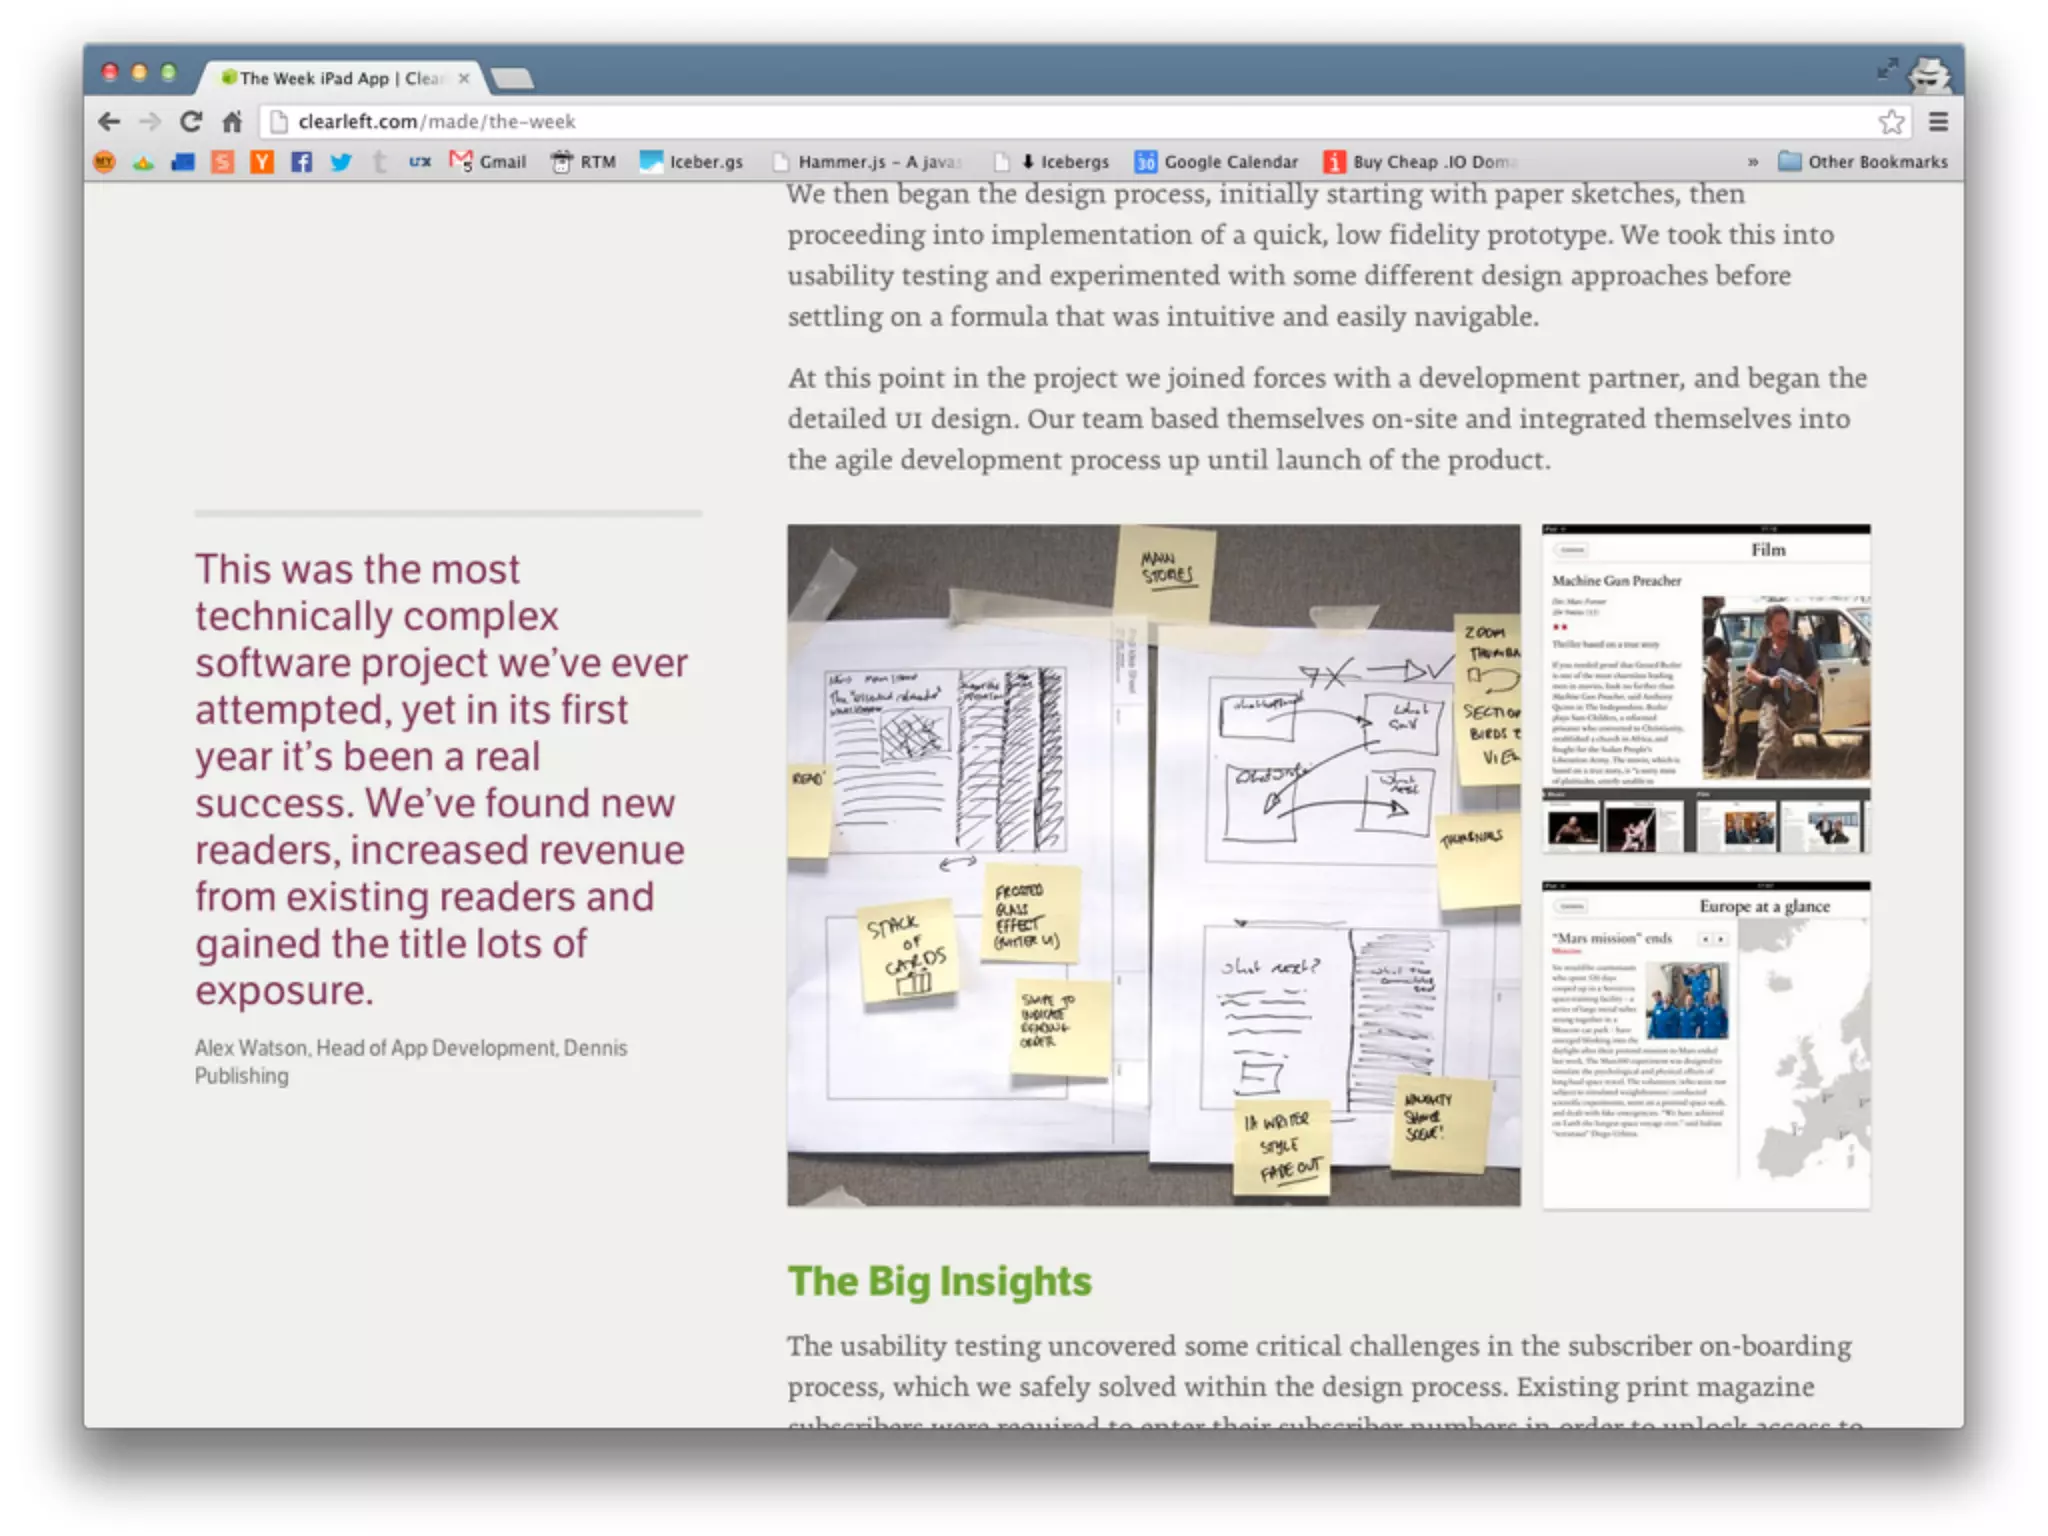Enter fullscreen with the expand arrows
This screenshot has height=1536, width=2048.
click(1886, 68)
